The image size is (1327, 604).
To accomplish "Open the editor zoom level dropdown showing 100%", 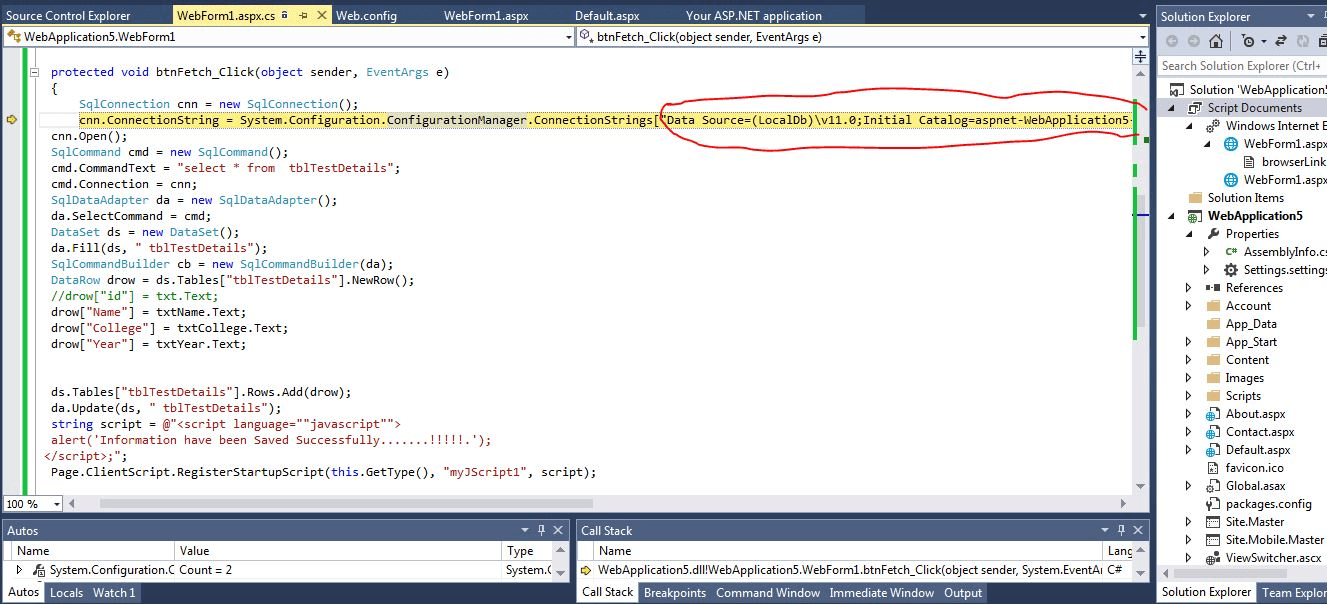I will [x=31, y=502].
